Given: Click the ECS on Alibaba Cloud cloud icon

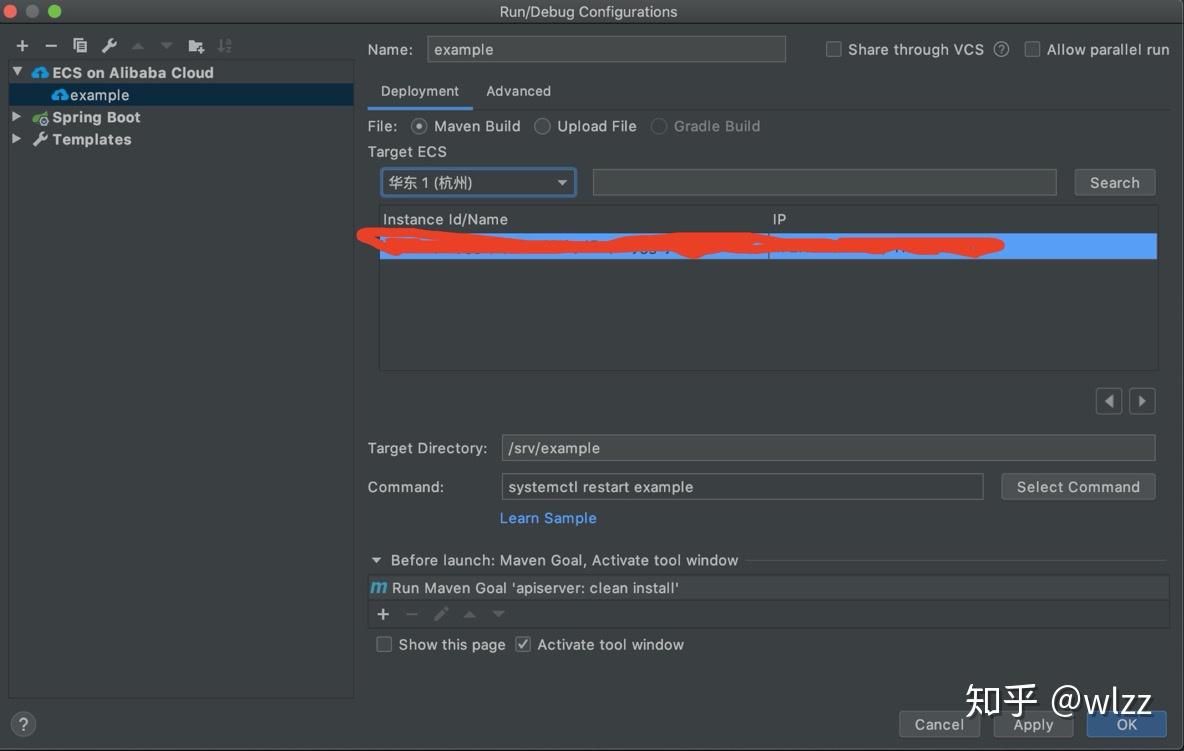Looking at the screenshot, I should [40, 73].
